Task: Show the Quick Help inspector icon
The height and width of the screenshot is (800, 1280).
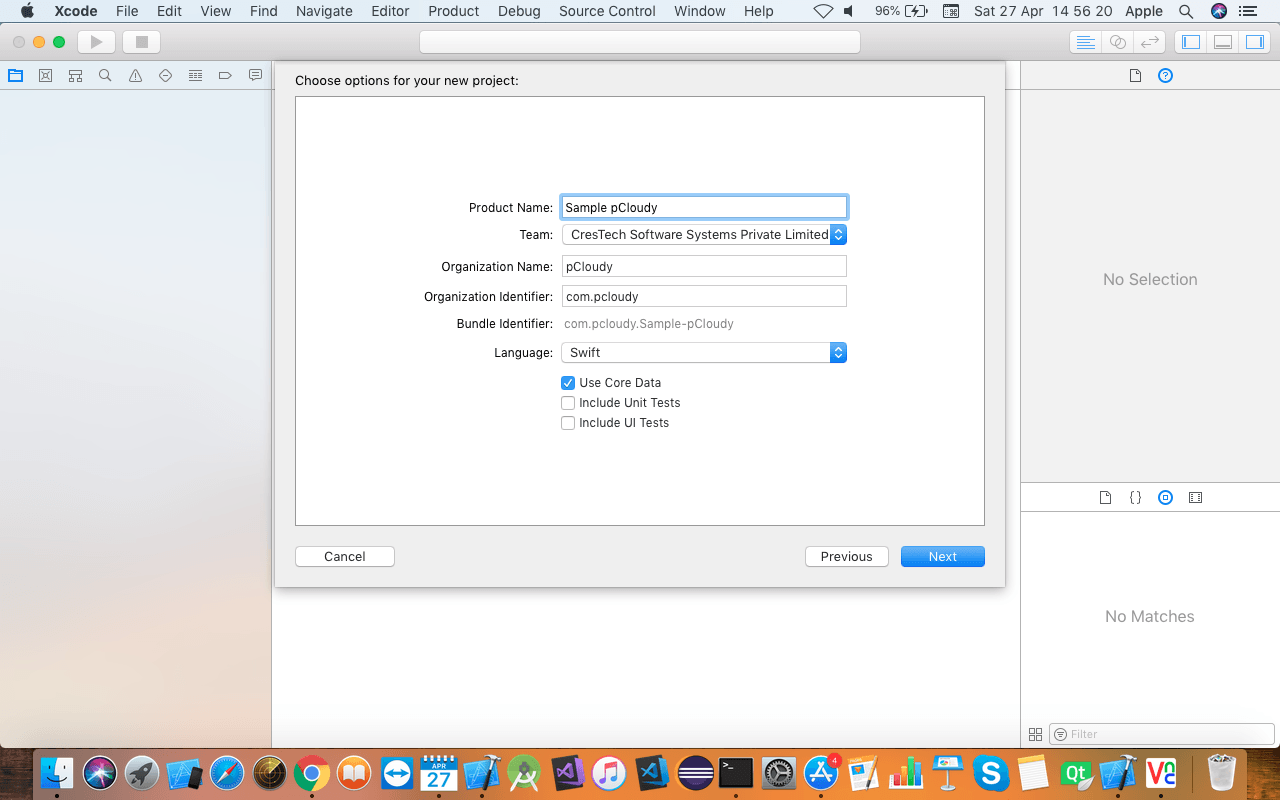Action: point(1165,76)
